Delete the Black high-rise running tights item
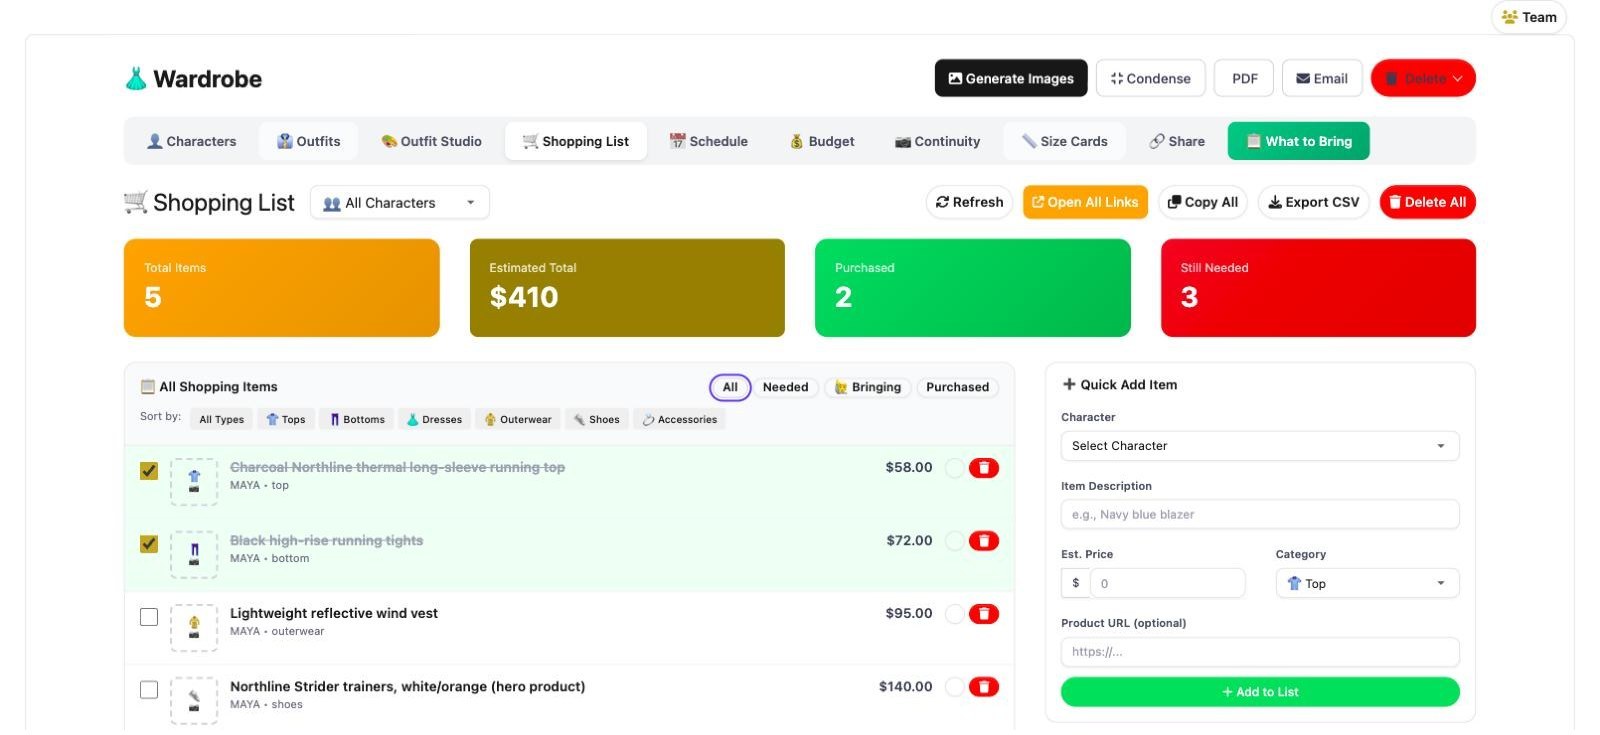 (984, 541)
